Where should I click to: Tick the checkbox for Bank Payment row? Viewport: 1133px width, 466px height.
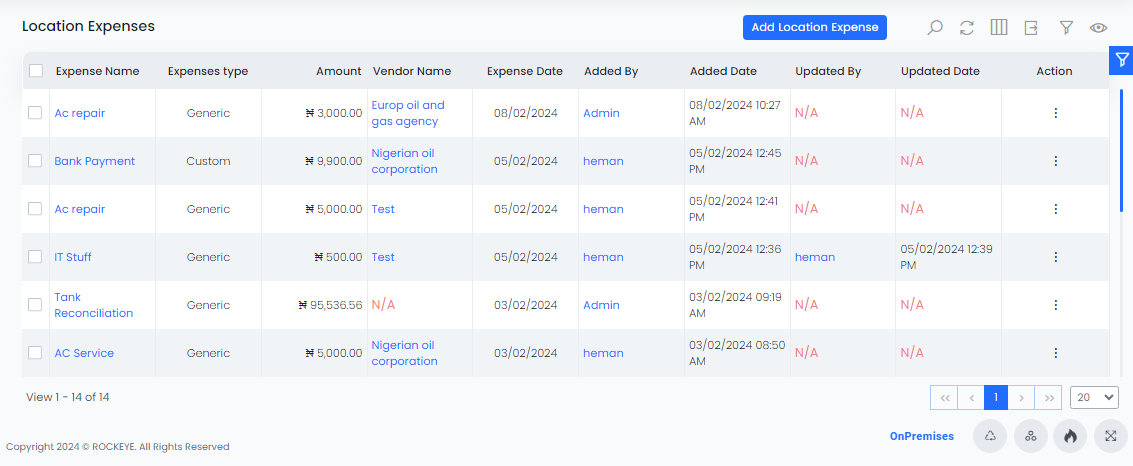pos(35,160)
